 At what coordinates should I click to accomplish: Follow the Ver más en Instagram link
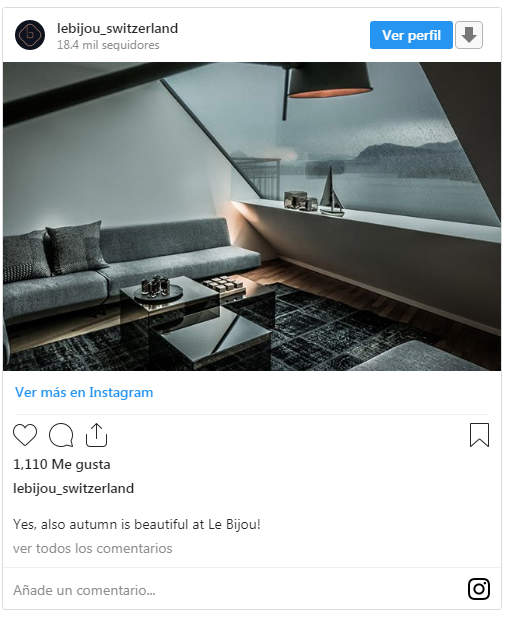click(84, 393)
